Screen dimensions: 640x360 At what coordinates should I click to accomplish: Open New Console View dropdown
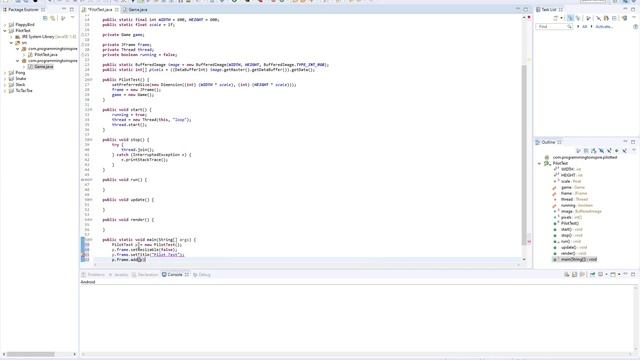pyautogui.click(x=619, y=275)
